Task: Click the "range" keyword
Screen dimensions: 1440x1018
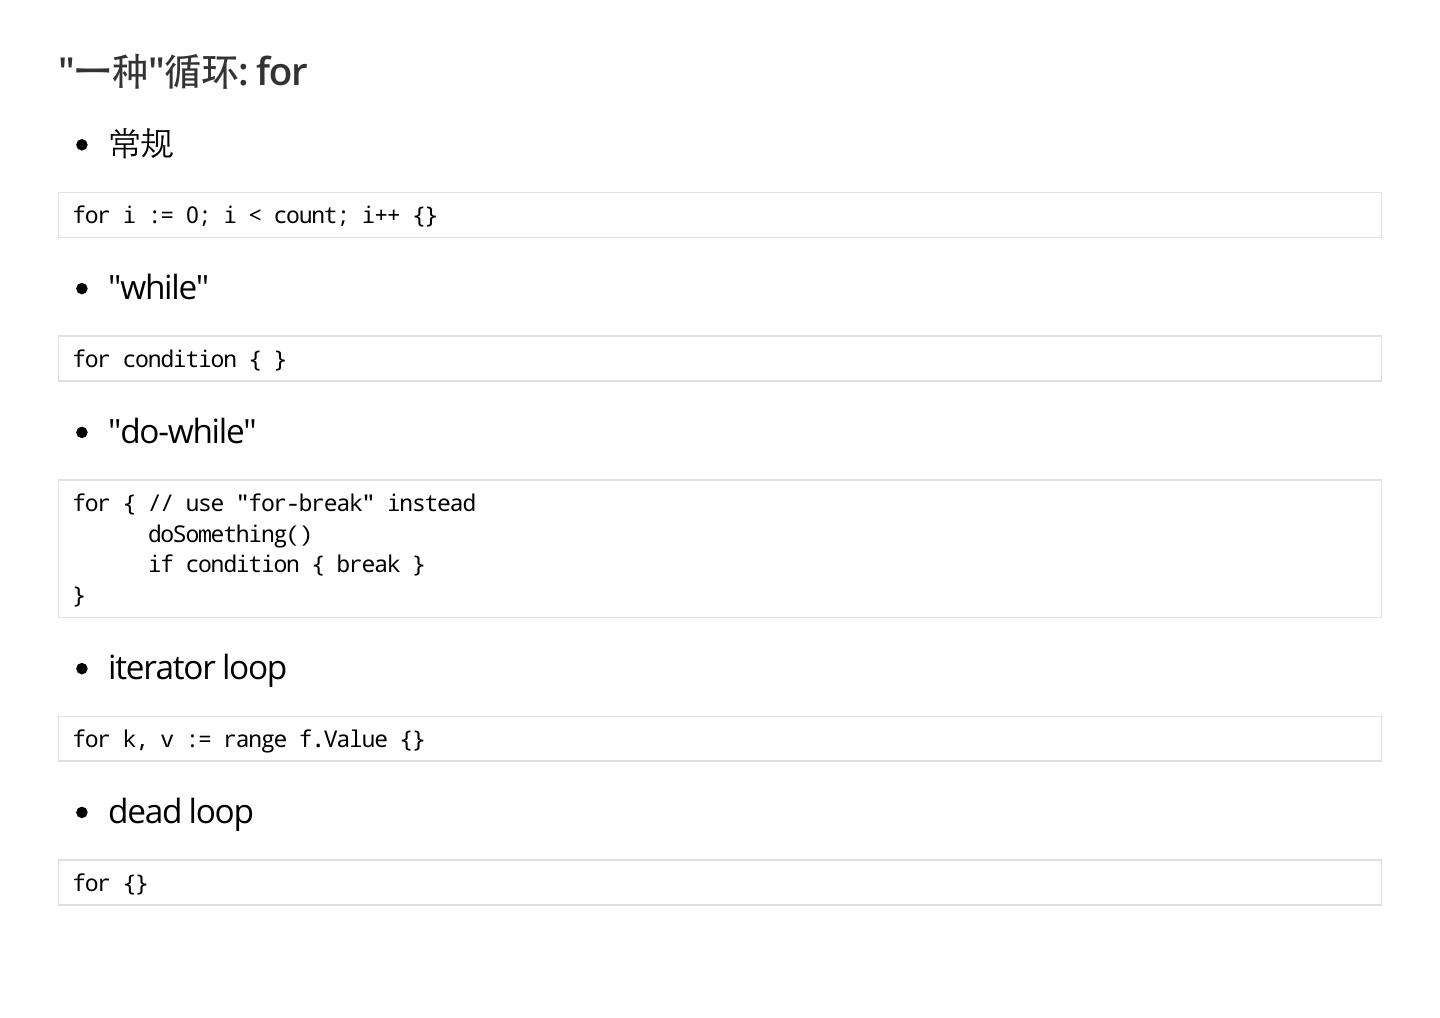Action: (x=254, y=740)
